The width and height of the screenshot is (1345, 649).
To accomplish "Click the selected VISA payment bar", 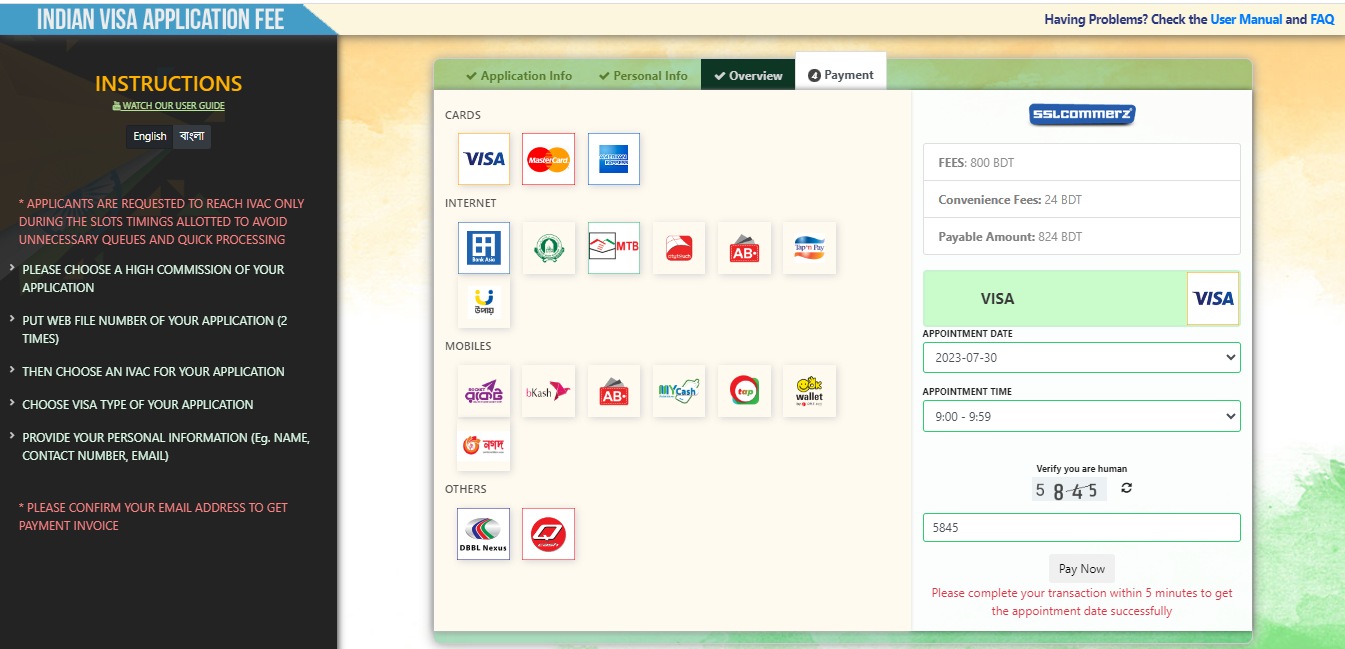I will (x=1081, y=298).
